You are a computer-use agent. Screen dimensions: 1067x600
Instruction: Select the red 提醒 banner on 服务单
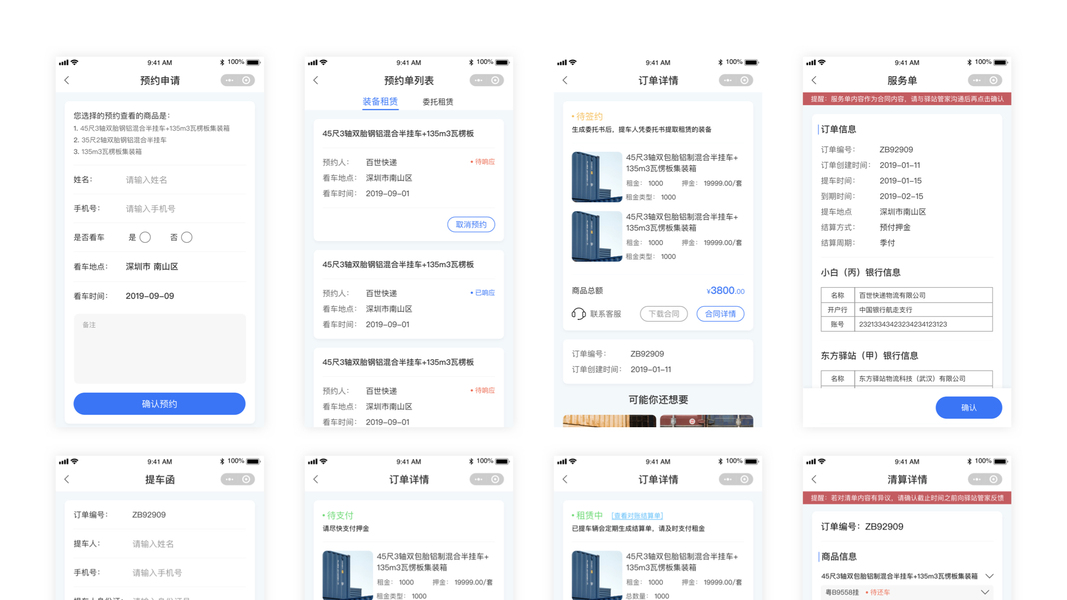tap(906, 99)
